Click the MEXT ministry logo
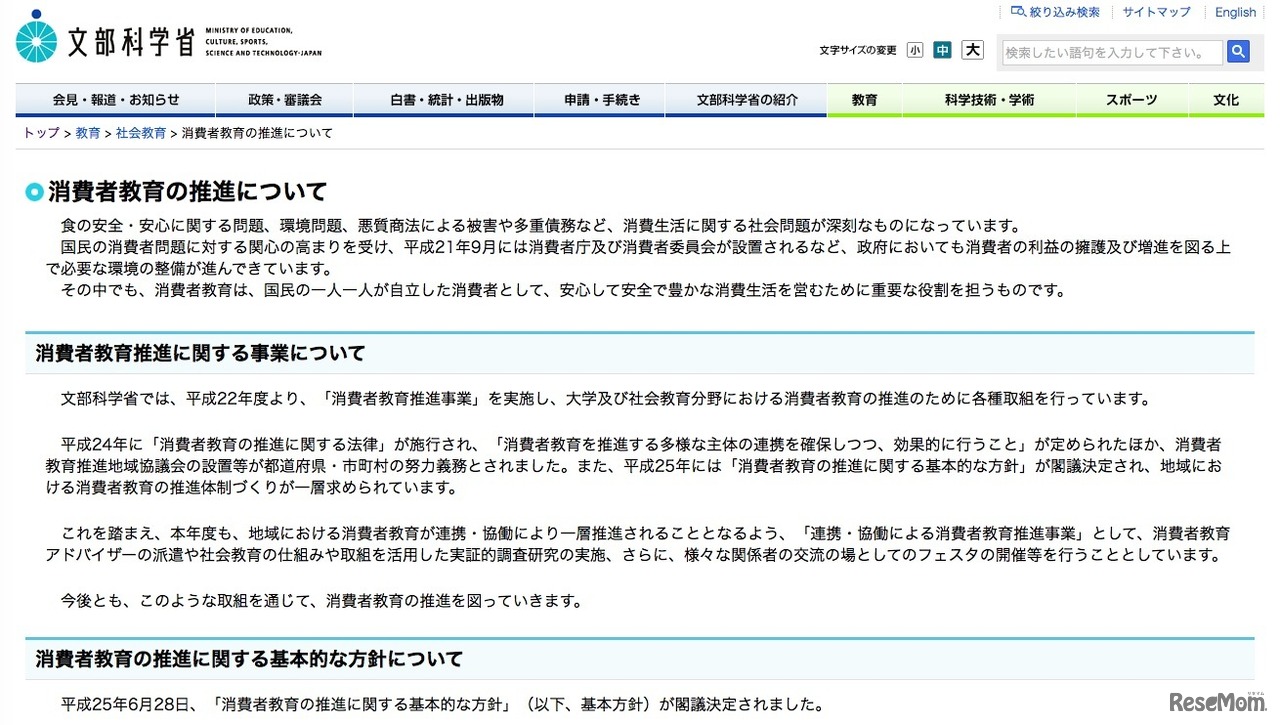The height and width of the screenshot is (725, 1280). click(169, 38)
